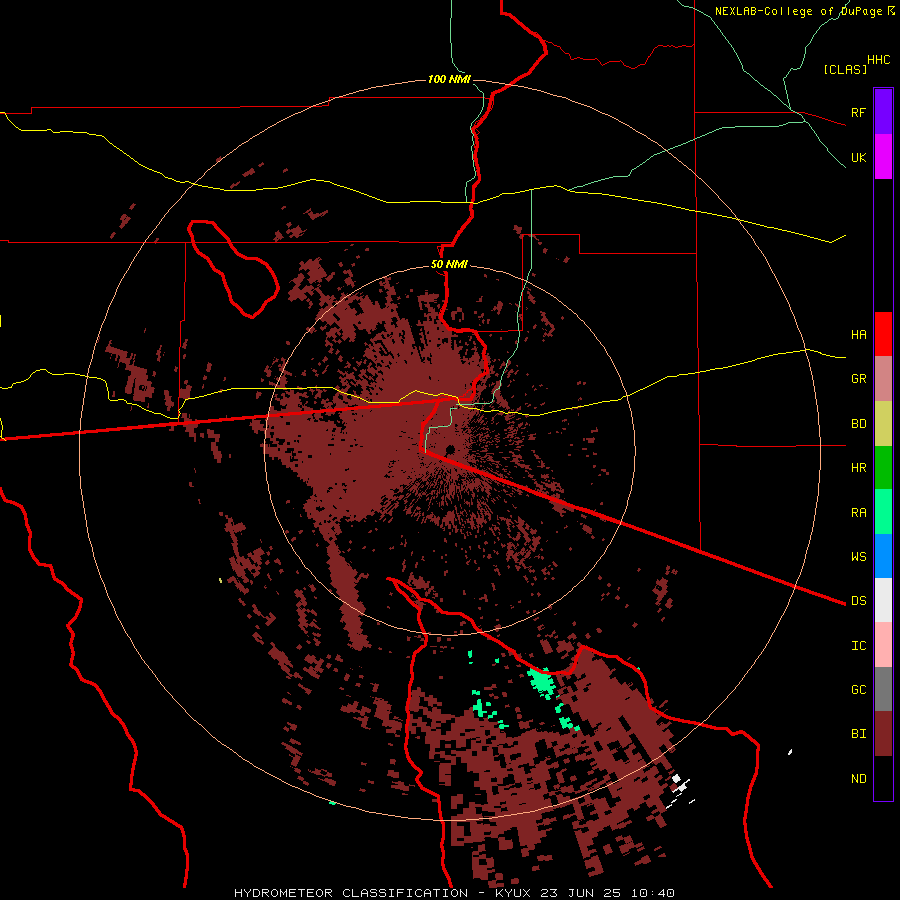Click the 'DS' legend label
Viewport: 900px width, 900px height.
(x=858, y=601)
